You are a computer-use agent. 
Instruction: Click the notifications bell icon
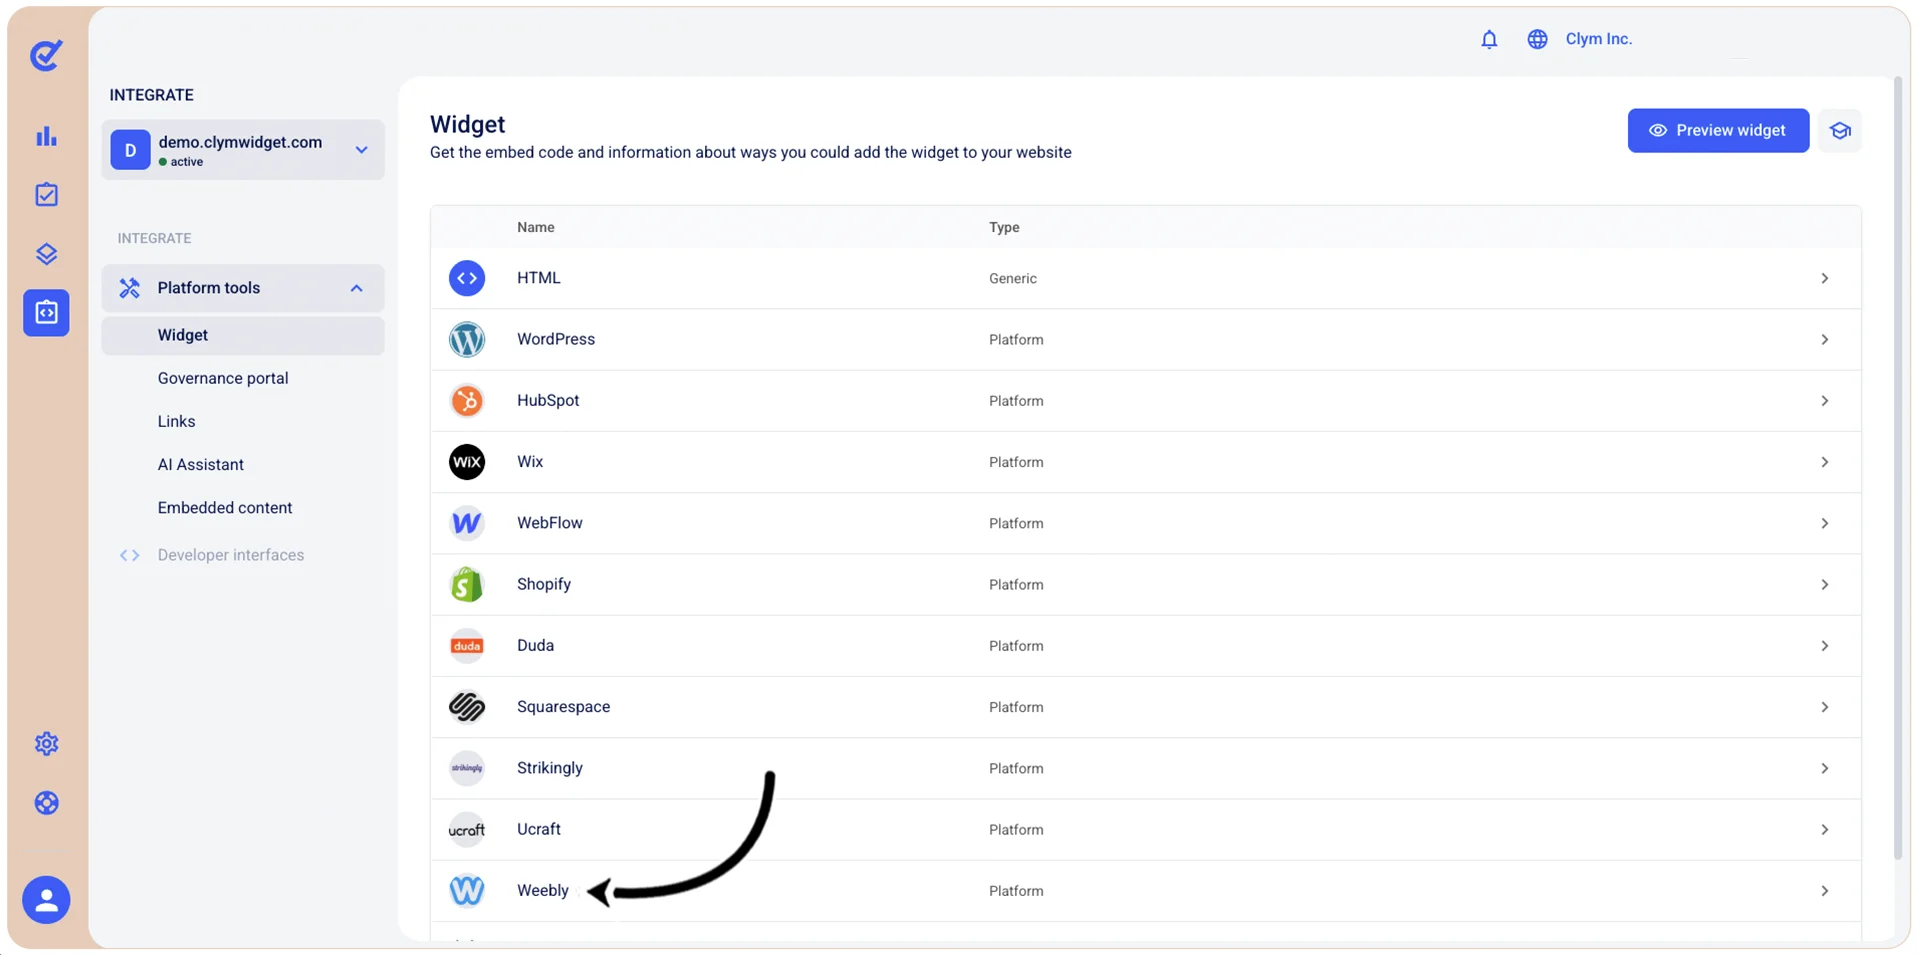[x=1489, y=39]
